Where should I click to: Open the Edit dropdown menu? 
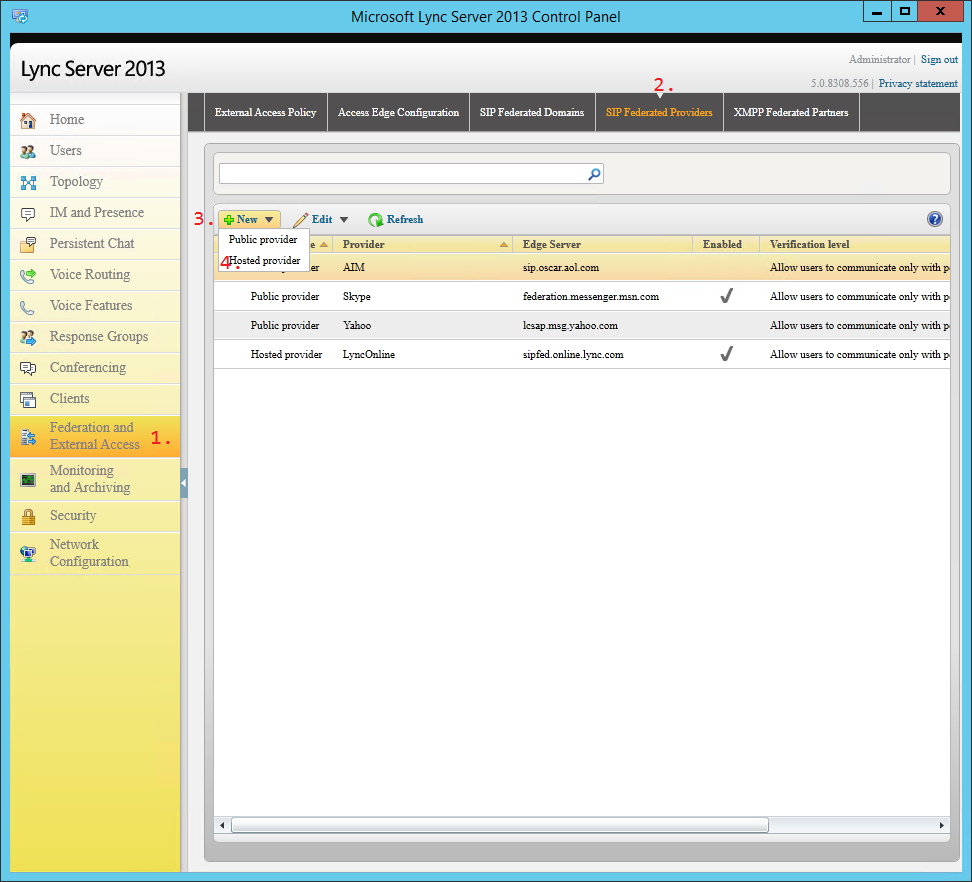click(321, 219)
